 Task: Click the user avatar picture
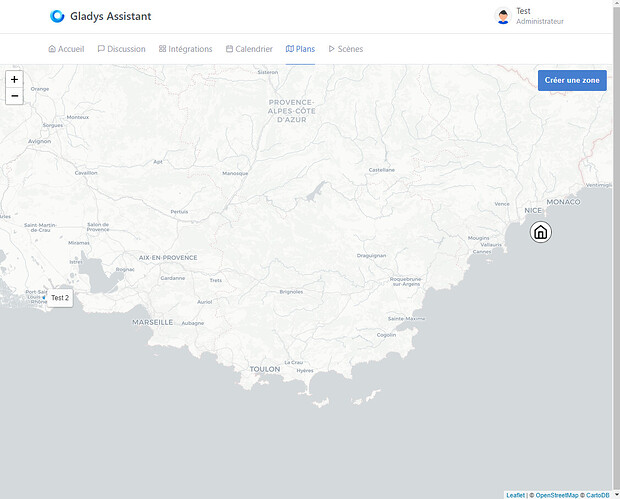pyautogui.click(x=503, y=16)
